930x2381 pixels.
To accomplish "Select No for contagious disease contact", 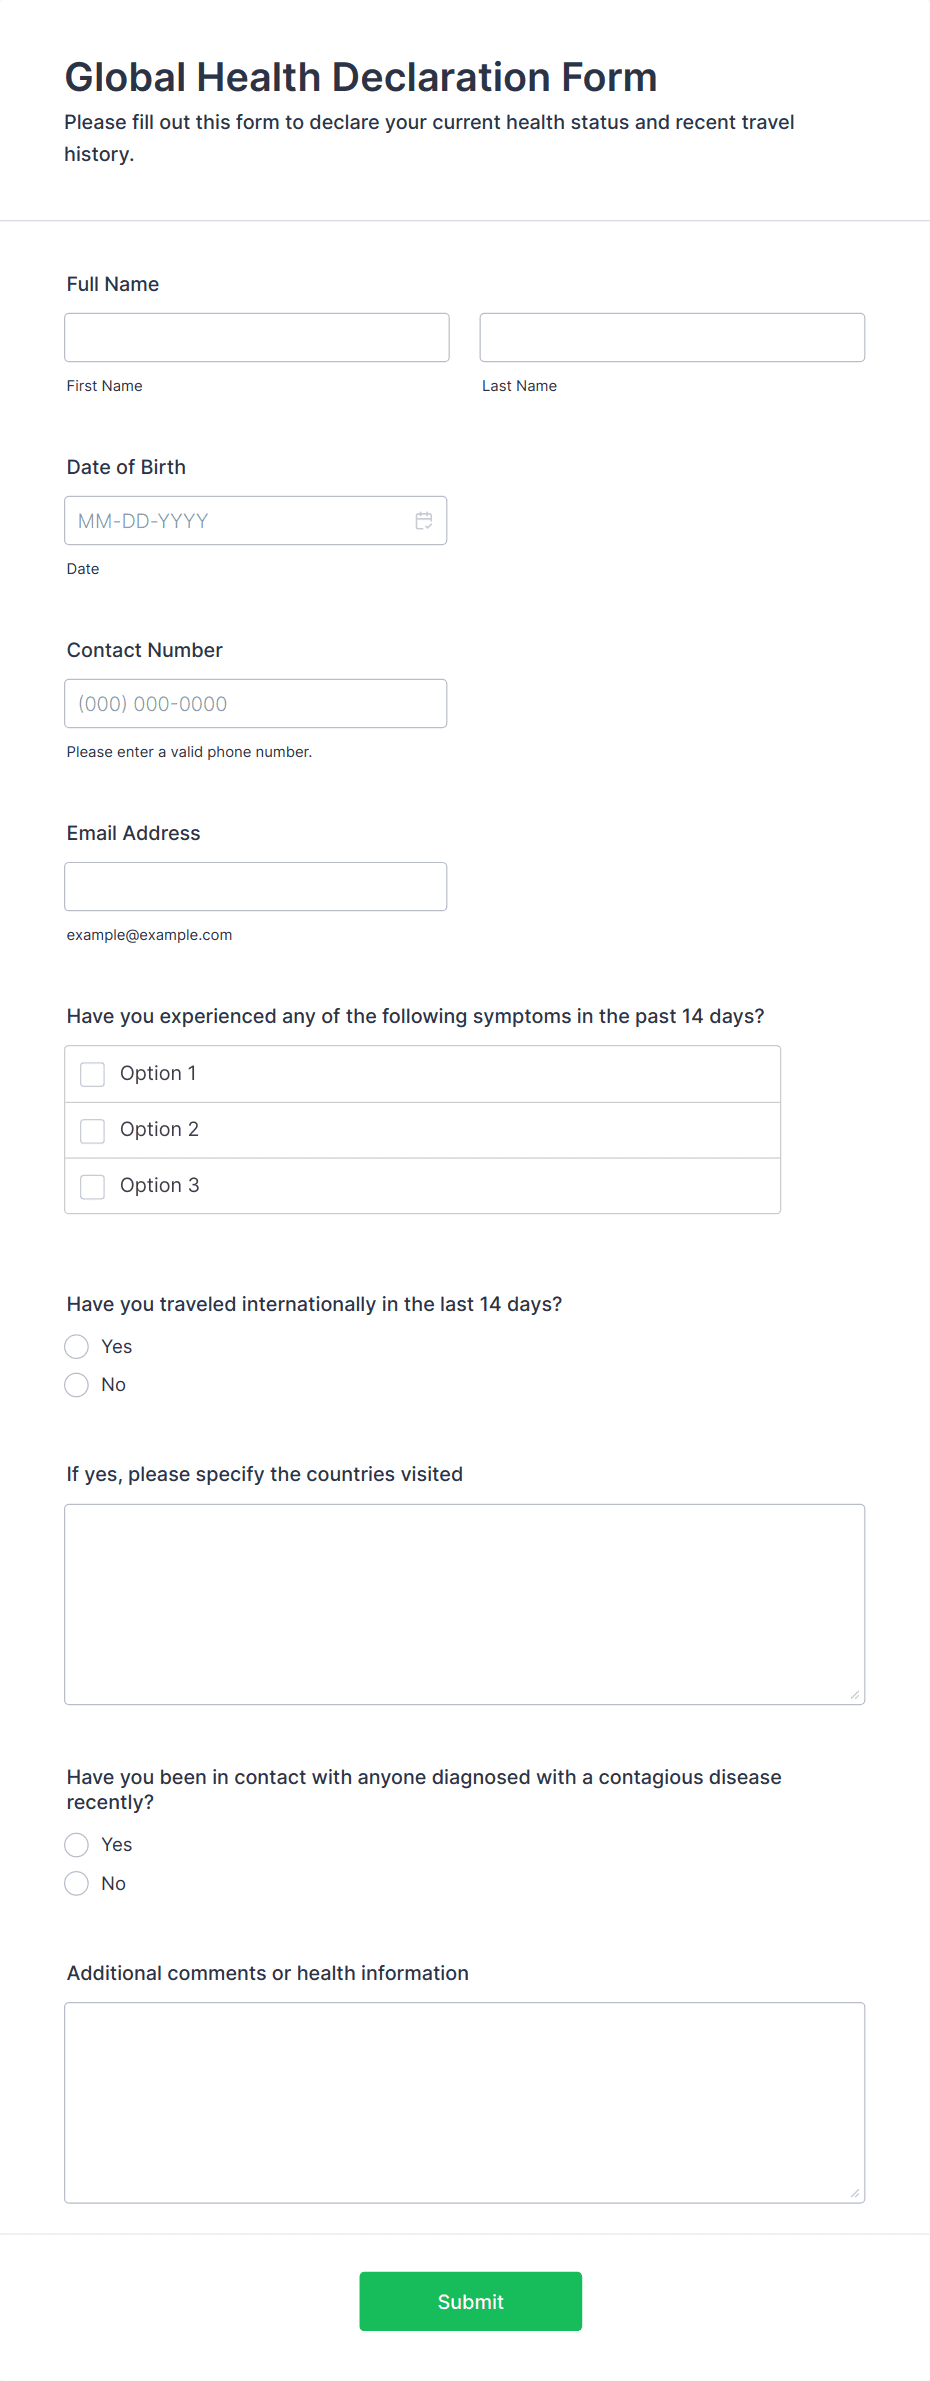I will 77,1884.
